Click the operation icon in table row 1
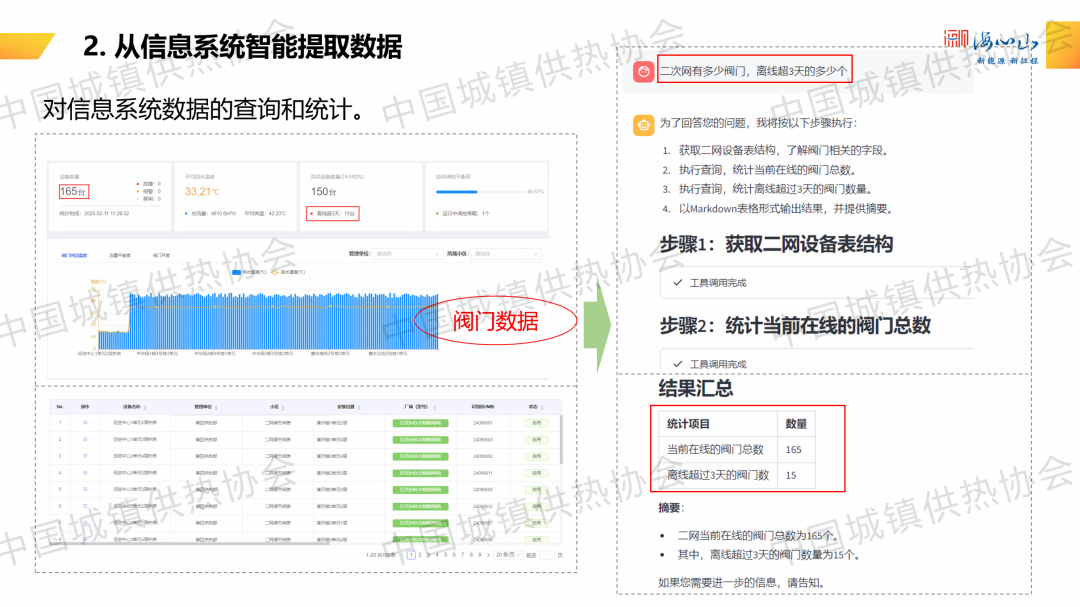The width and height of the screenshot is (1080, 607). point(85,423)
